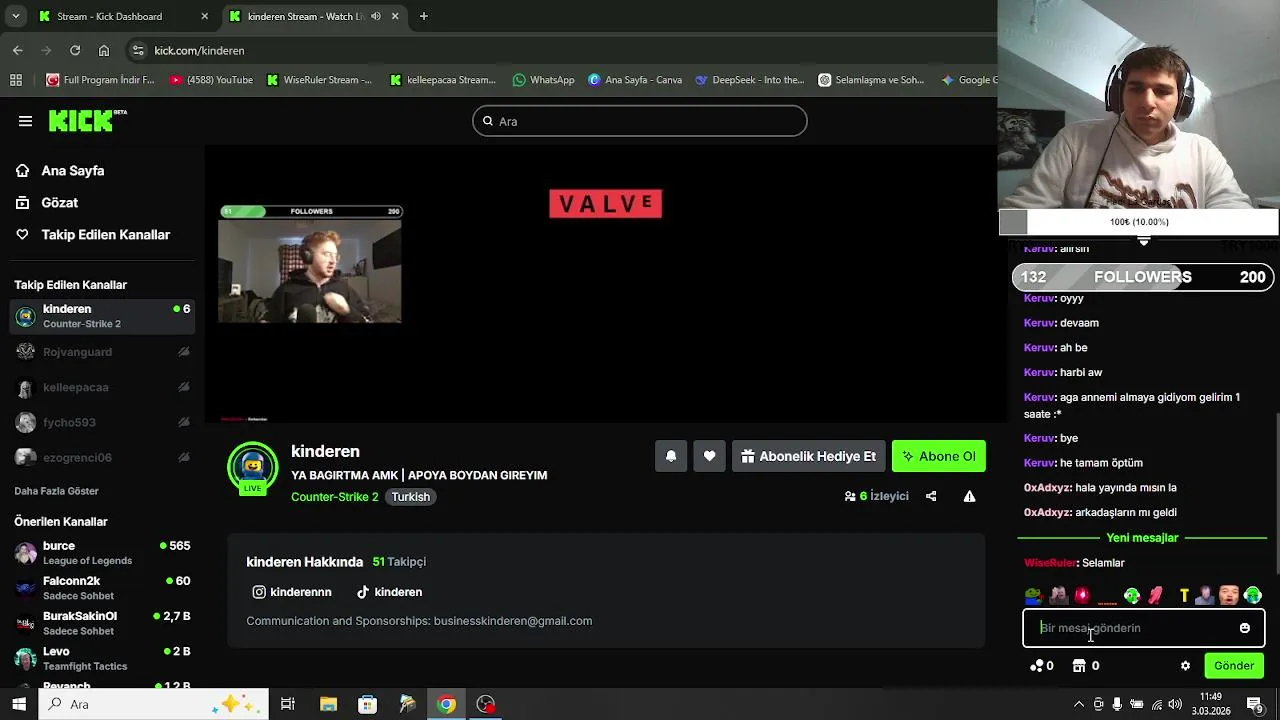Open Falconn2k recommended channel
Viewport: 1280px width, 720px height.
tap(102, 588)
